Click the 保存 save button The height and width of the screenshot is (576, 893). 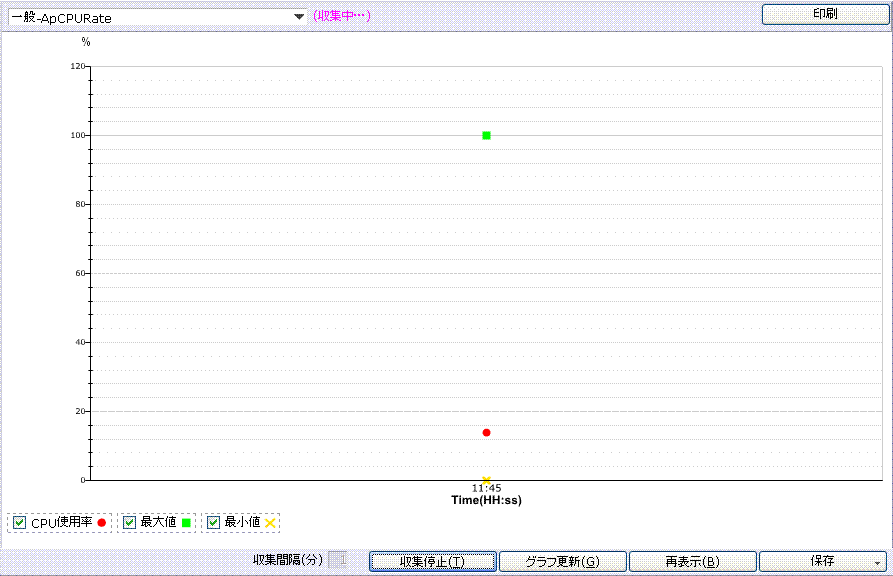814,561
